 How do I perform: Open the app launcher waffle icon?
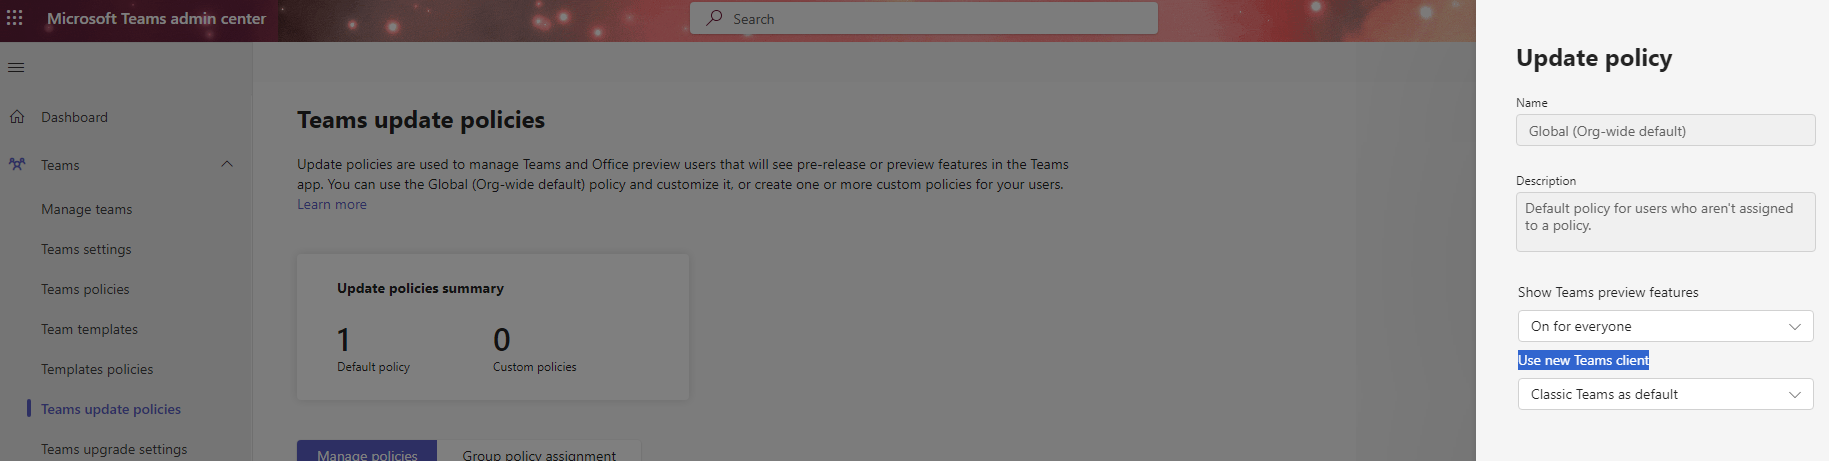[x=15, y=18]
